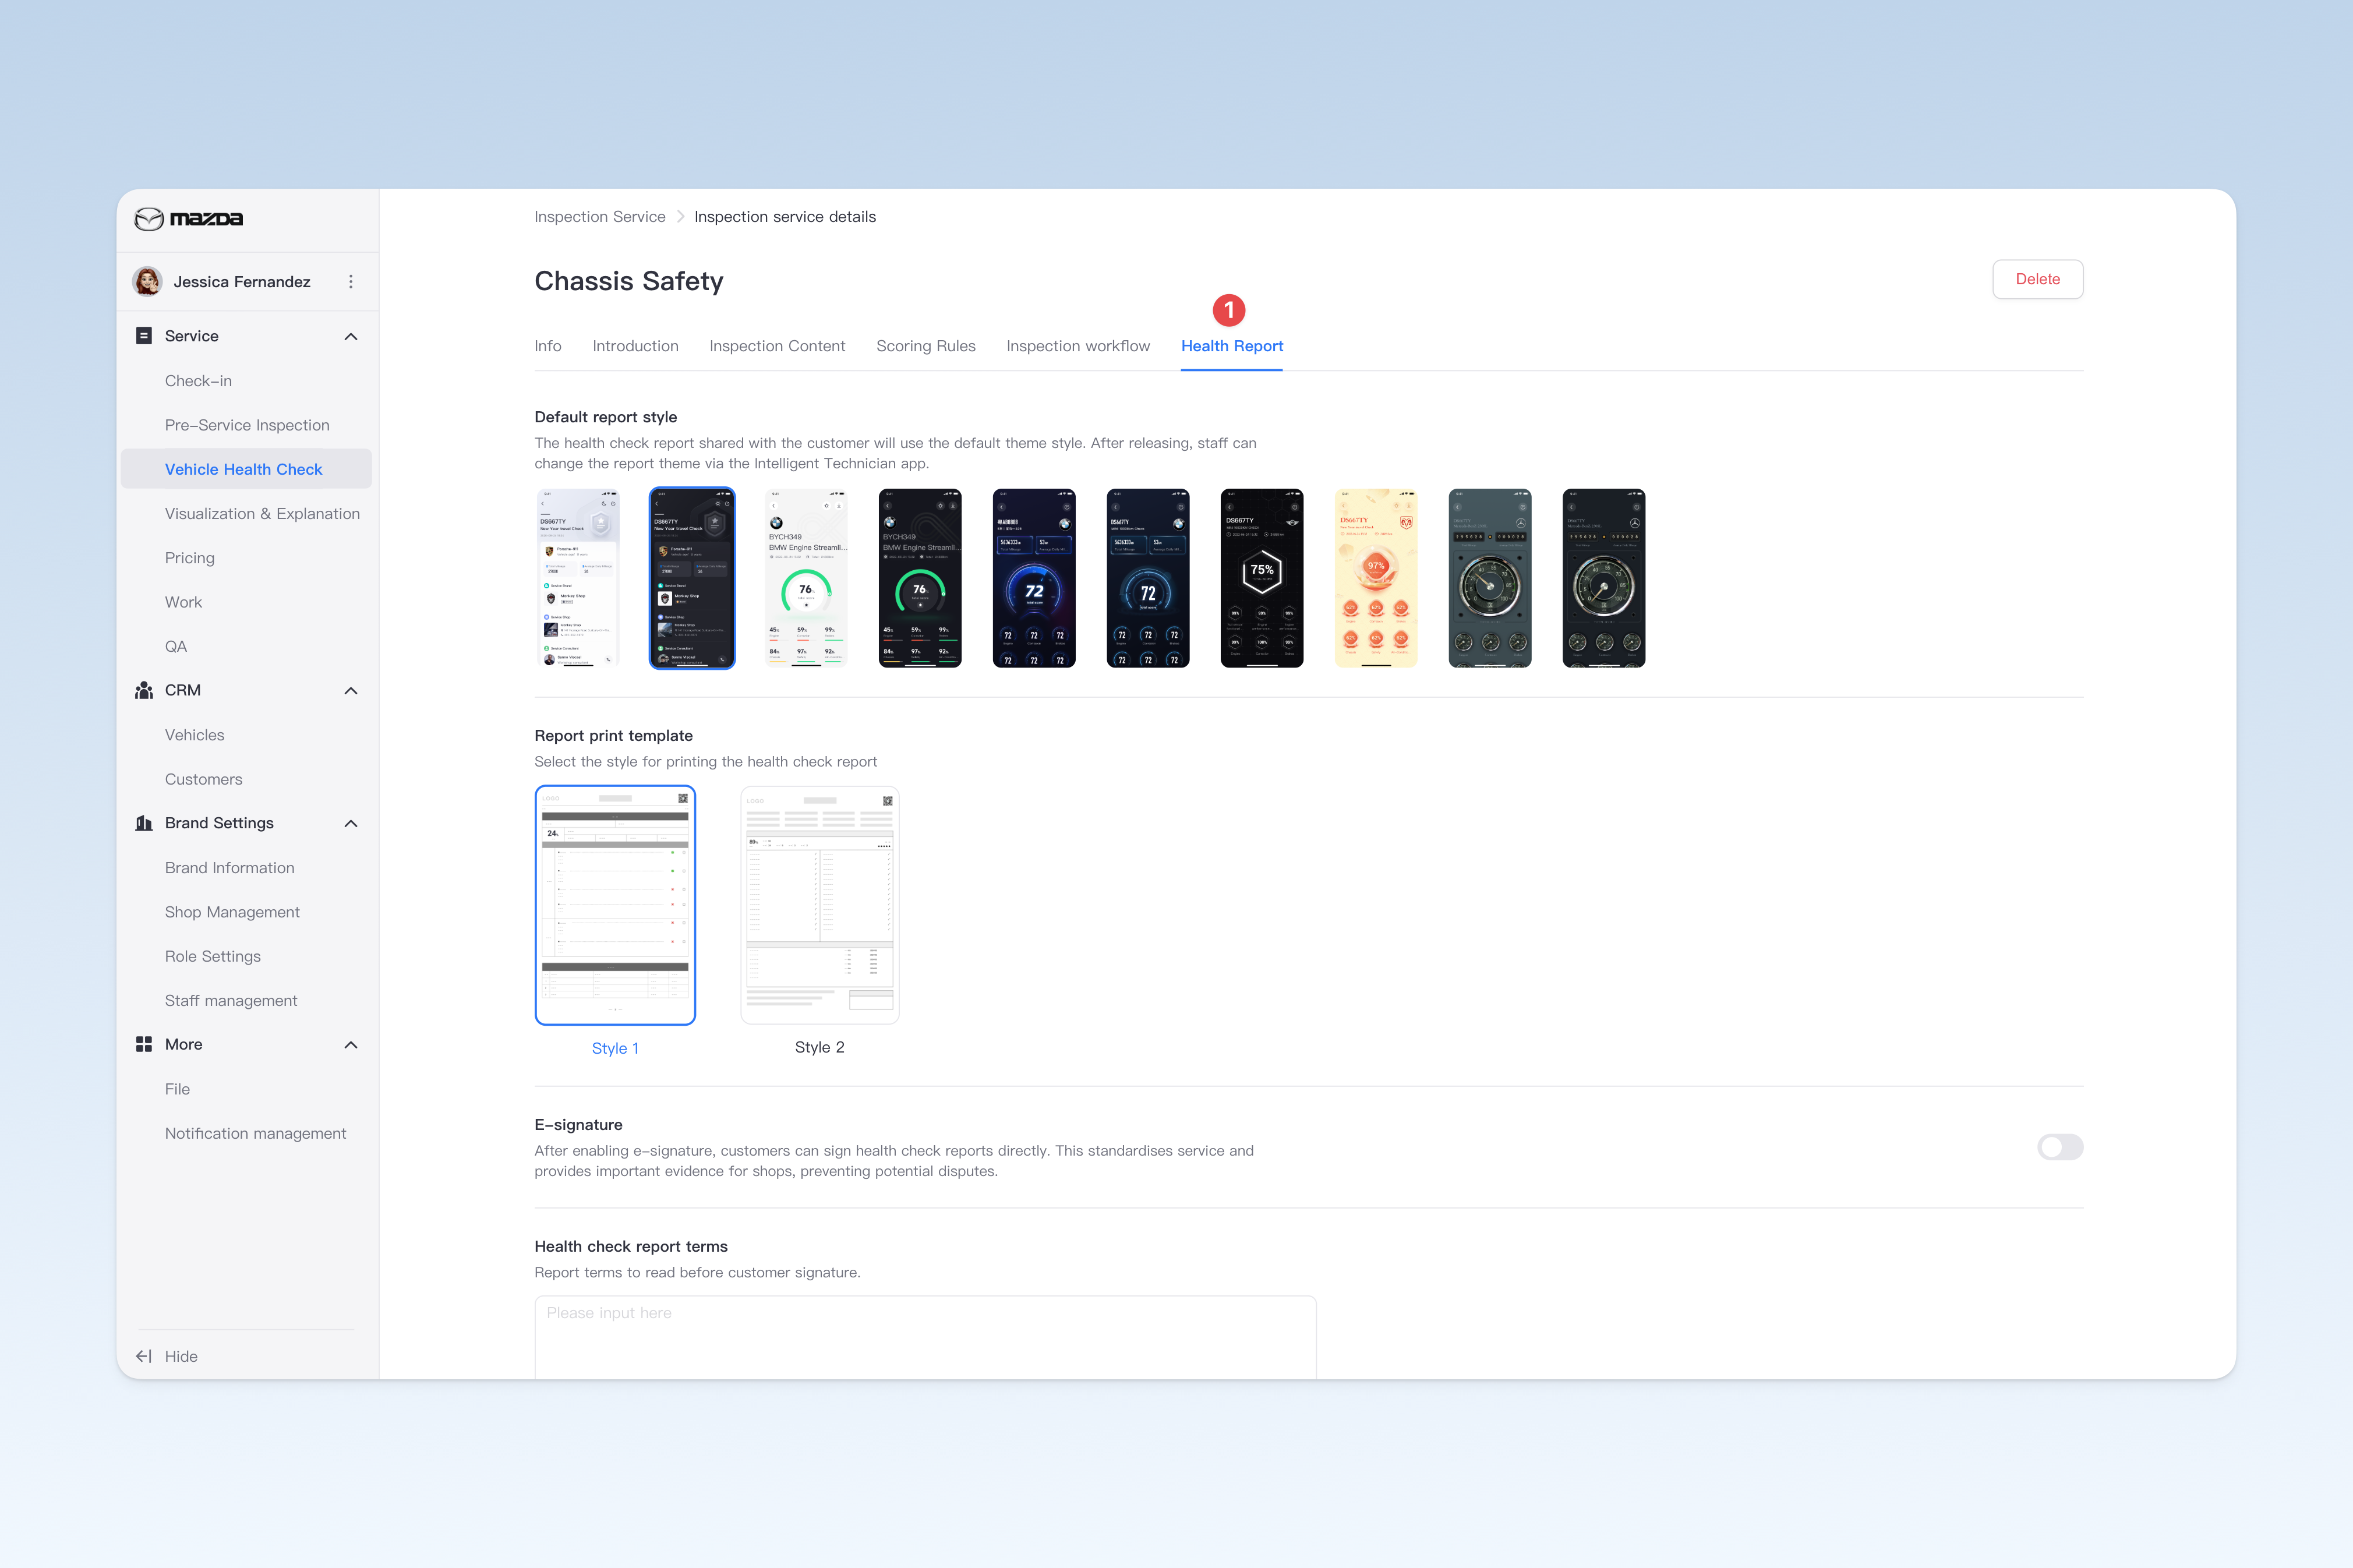
Task: Choose the dark BMW gauge 76 theme
Action: 920,578
